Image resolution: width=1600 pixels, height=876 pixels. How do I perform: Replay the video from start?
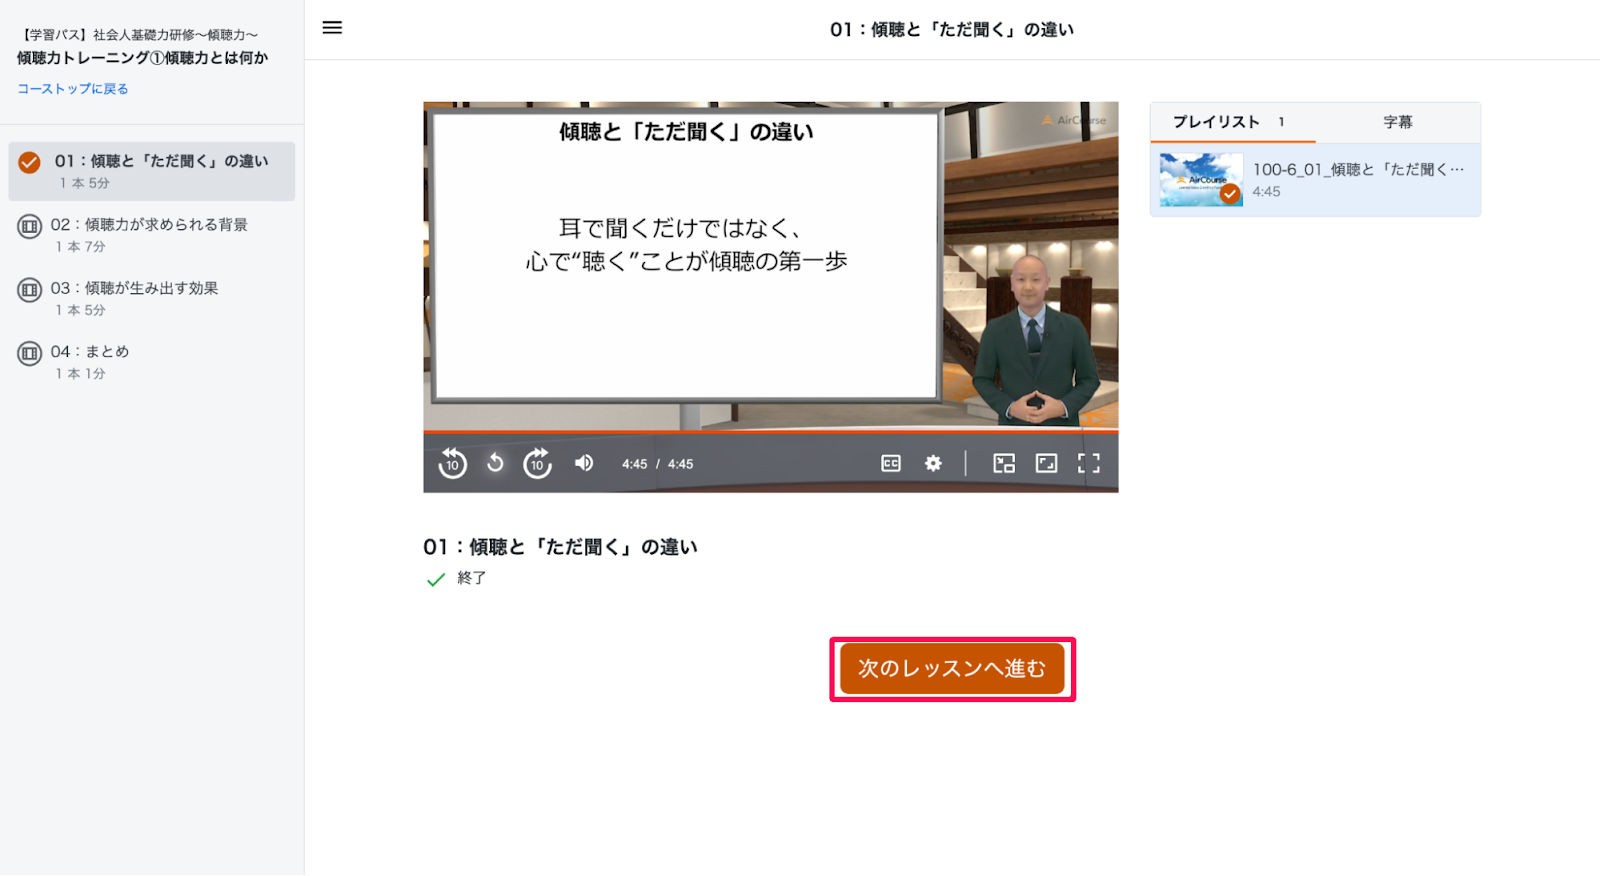[495, 463]
